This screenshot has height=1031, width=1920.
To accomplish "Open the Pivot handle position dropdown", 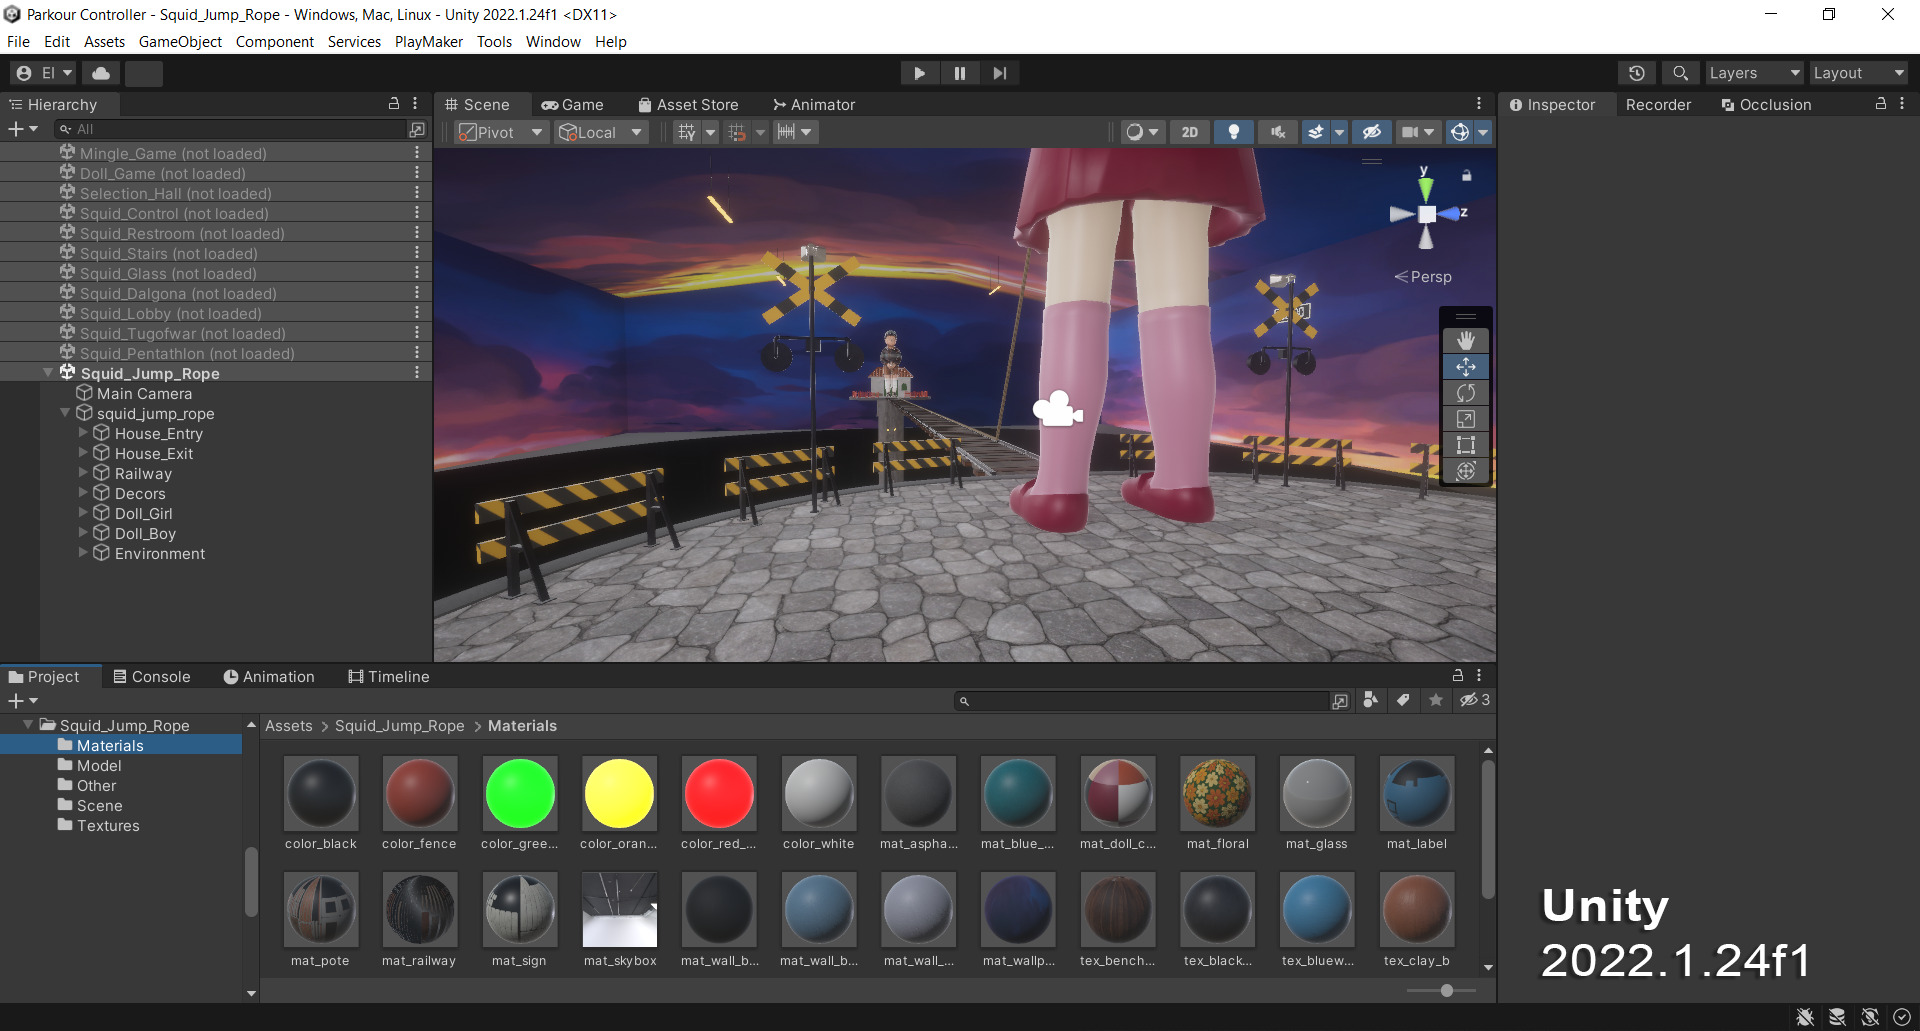I will [x=501, y=132].
